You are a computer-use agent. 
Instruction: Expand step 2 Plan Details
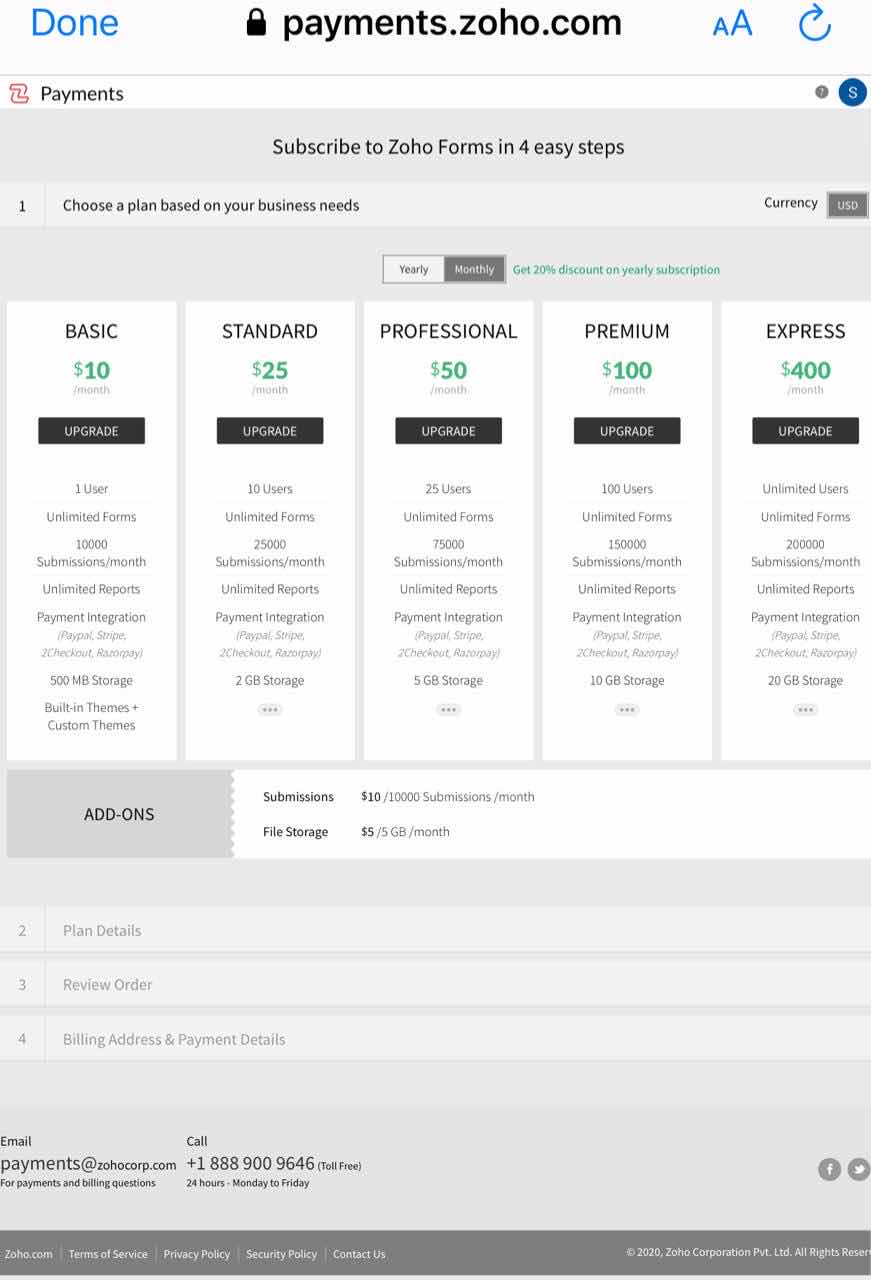(435, 930)
